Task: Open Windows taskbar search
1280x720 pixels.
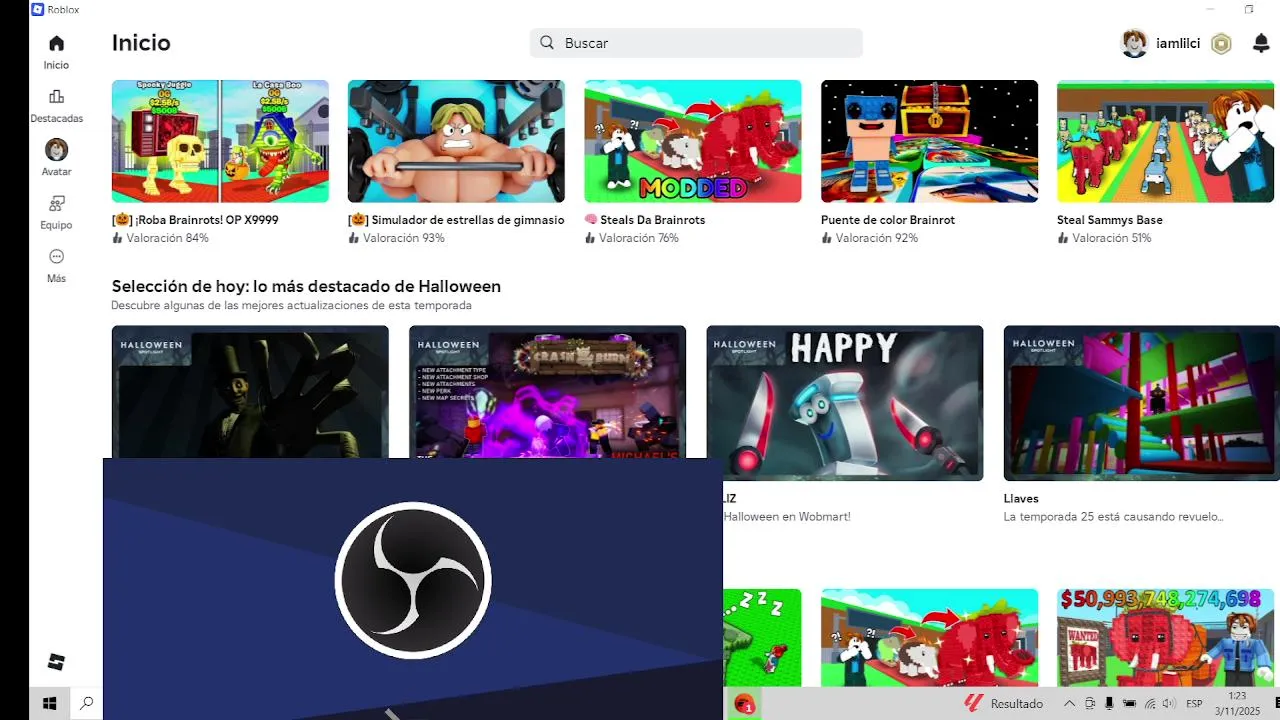Action: click(86, 704)
